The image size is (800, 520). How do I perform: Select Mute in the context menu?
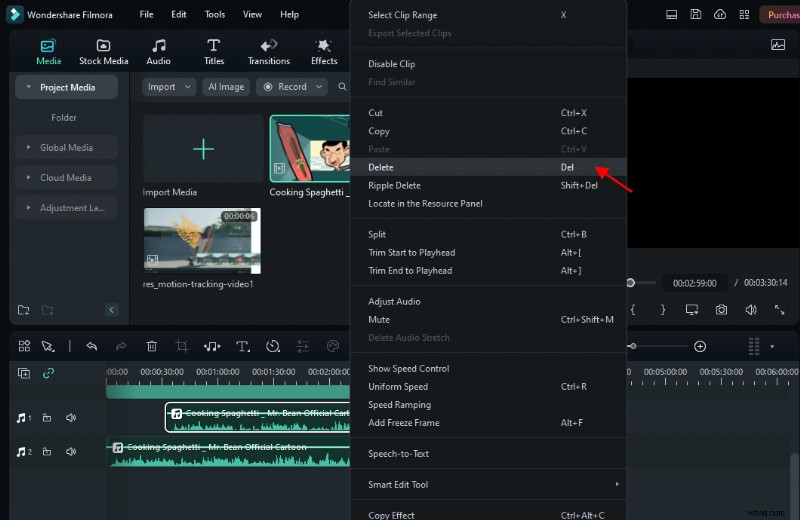(488, 319)
